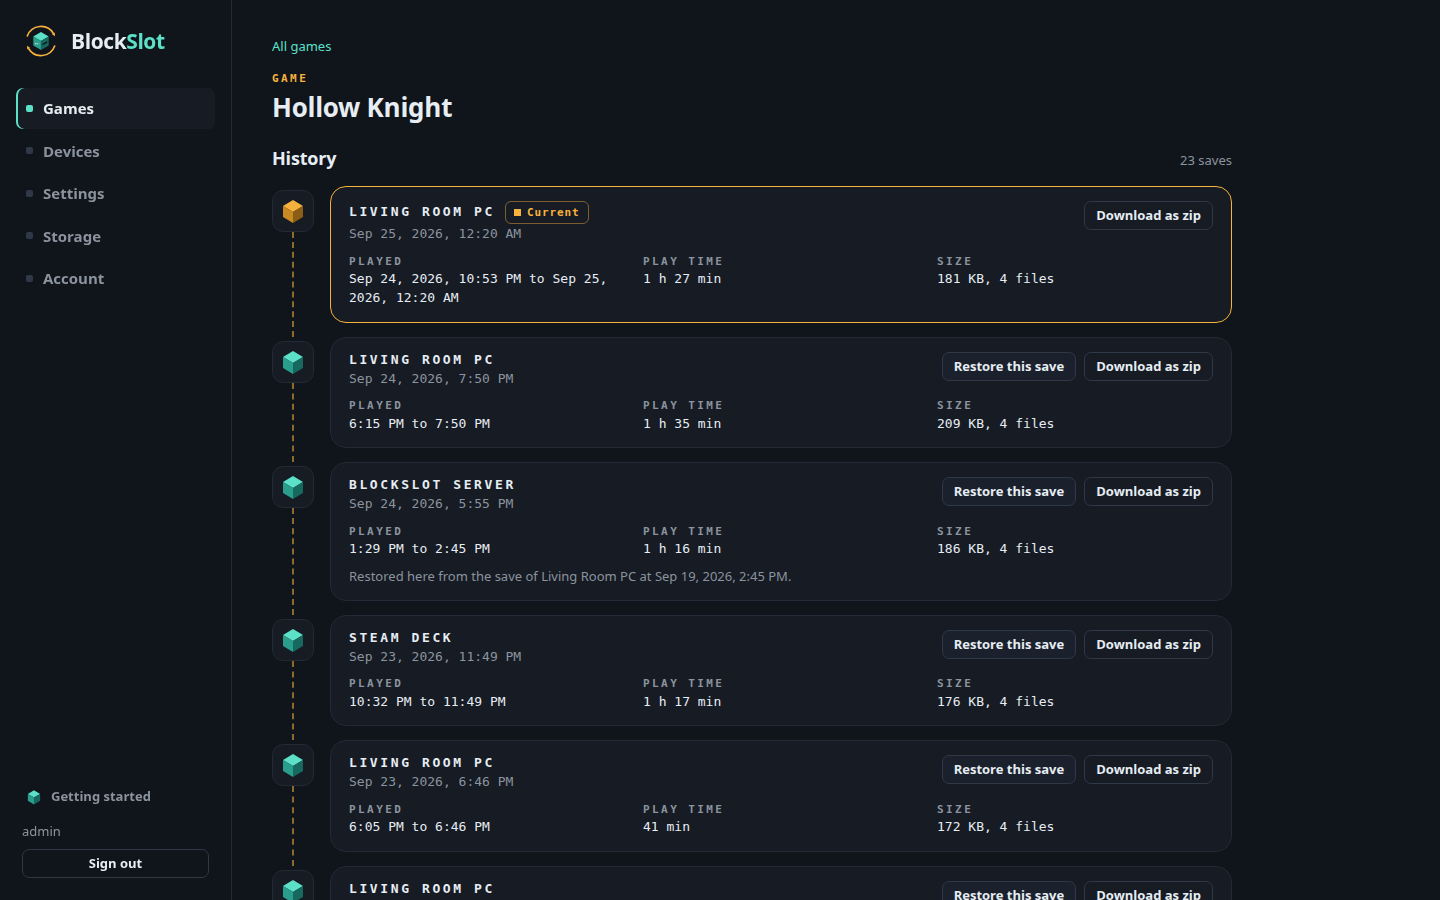Download the BlockSlot Server save as zip
The image size is (1440, 900).
[1148, 492]
